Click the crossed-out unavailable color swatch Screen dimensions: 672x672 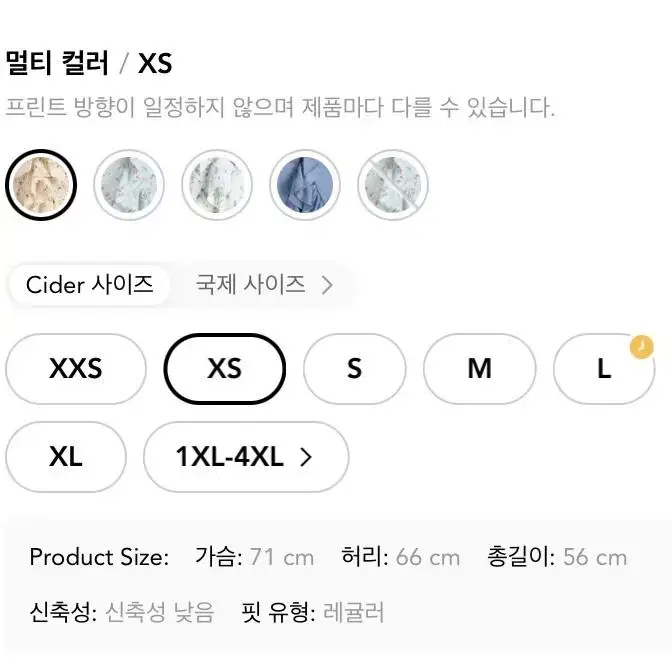393,185
